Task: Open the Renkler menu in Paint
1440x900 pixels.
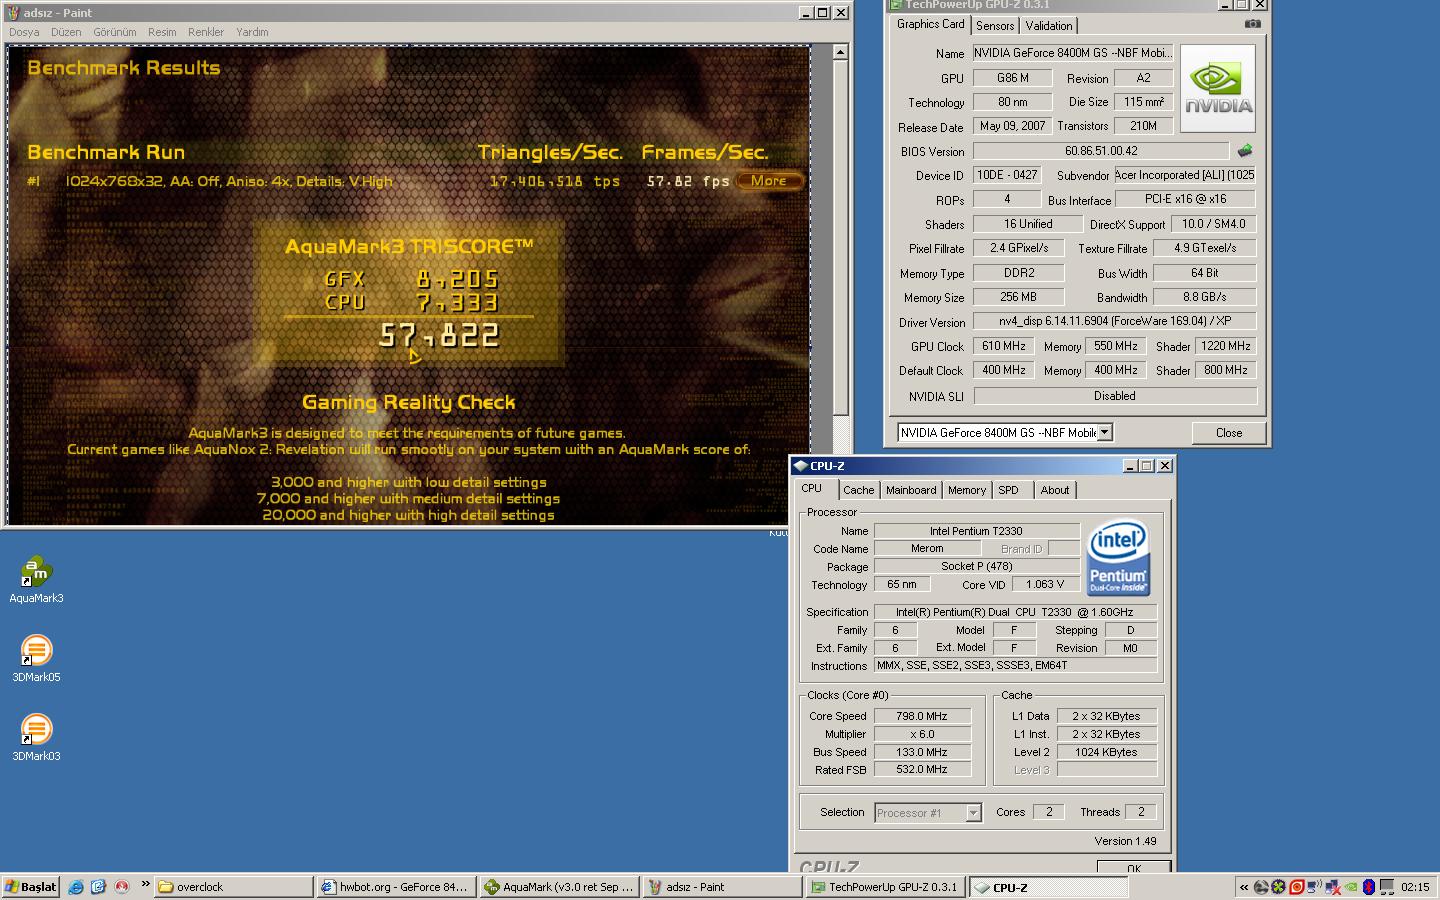Action: coord(206,32)
